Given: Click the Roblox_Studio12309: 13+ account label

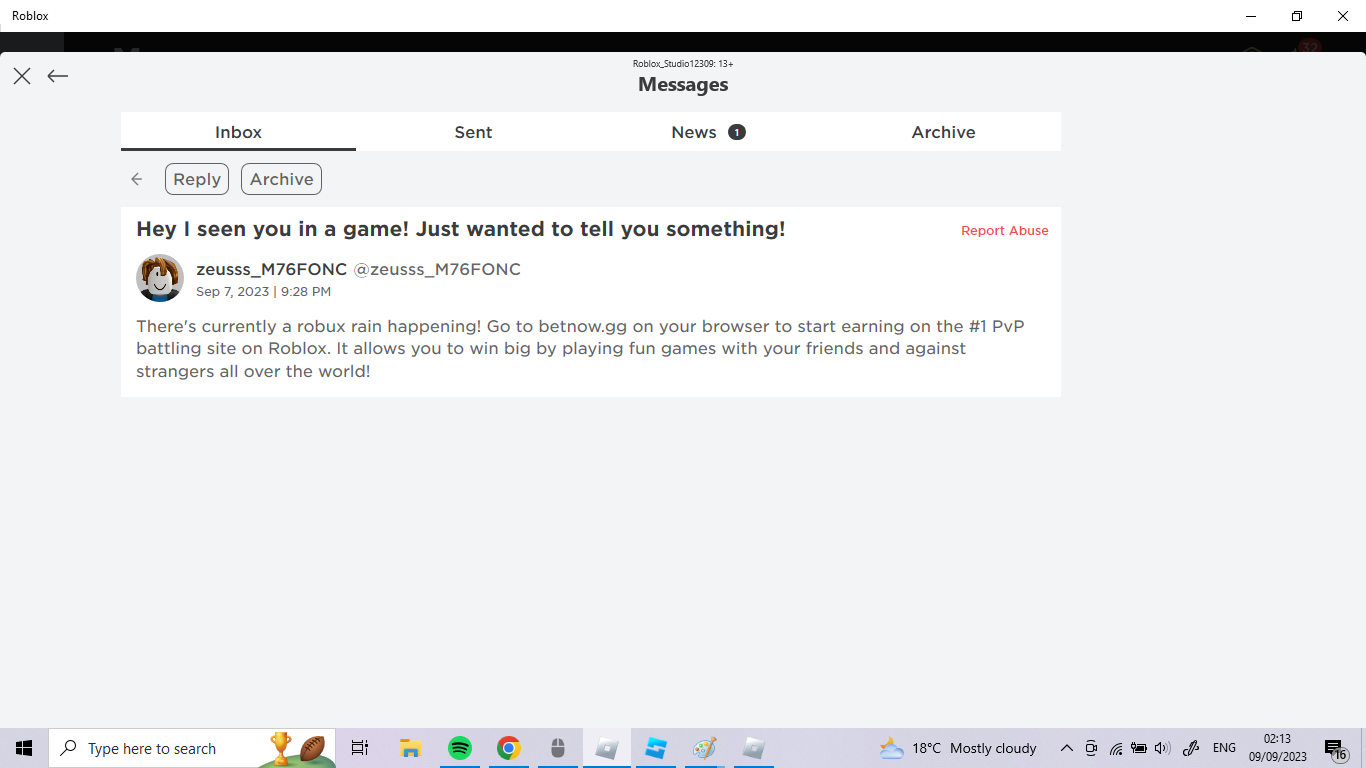Looking at the screenshot, I should [683, 63].
